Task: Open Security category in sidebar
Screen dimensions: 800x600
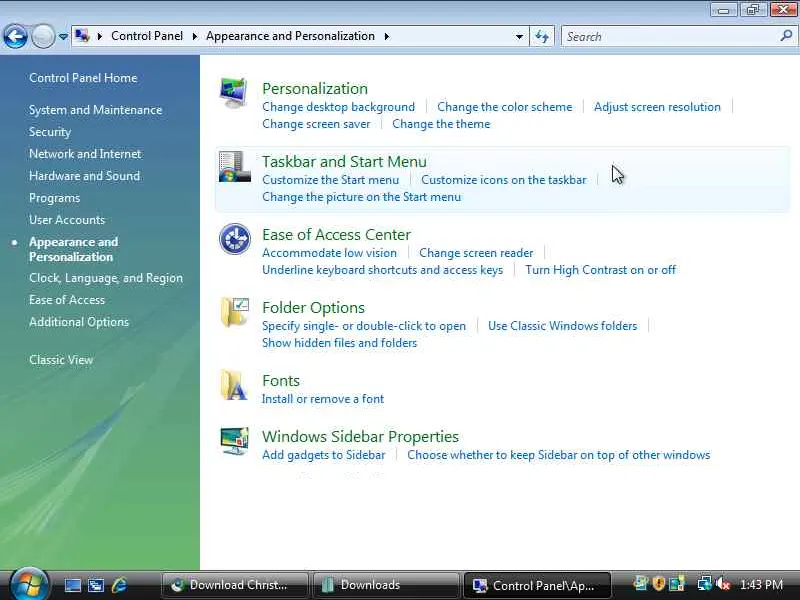Action: pyautogui.click(x=50, y=132)
